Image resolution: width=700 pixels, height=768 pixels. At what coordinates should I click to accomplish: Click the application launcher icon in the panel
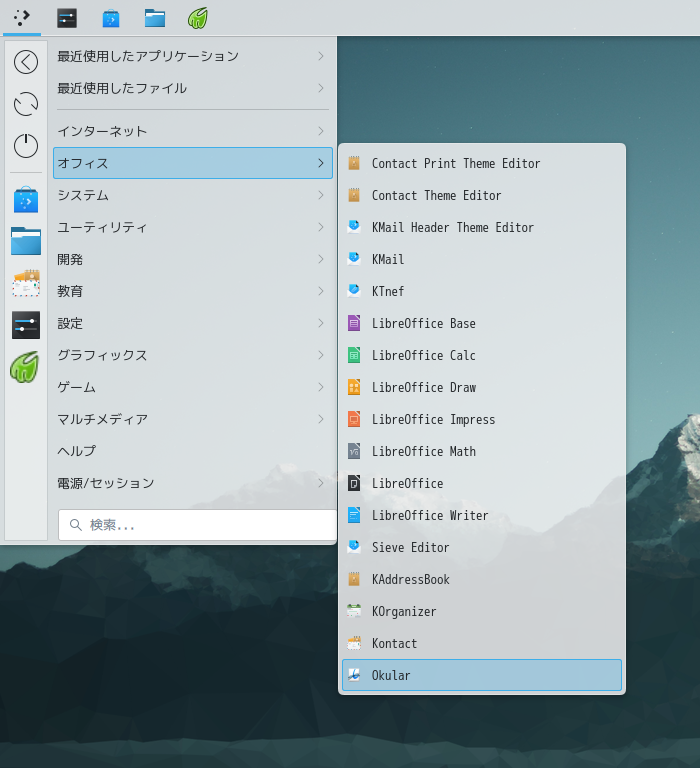(22, 18)
